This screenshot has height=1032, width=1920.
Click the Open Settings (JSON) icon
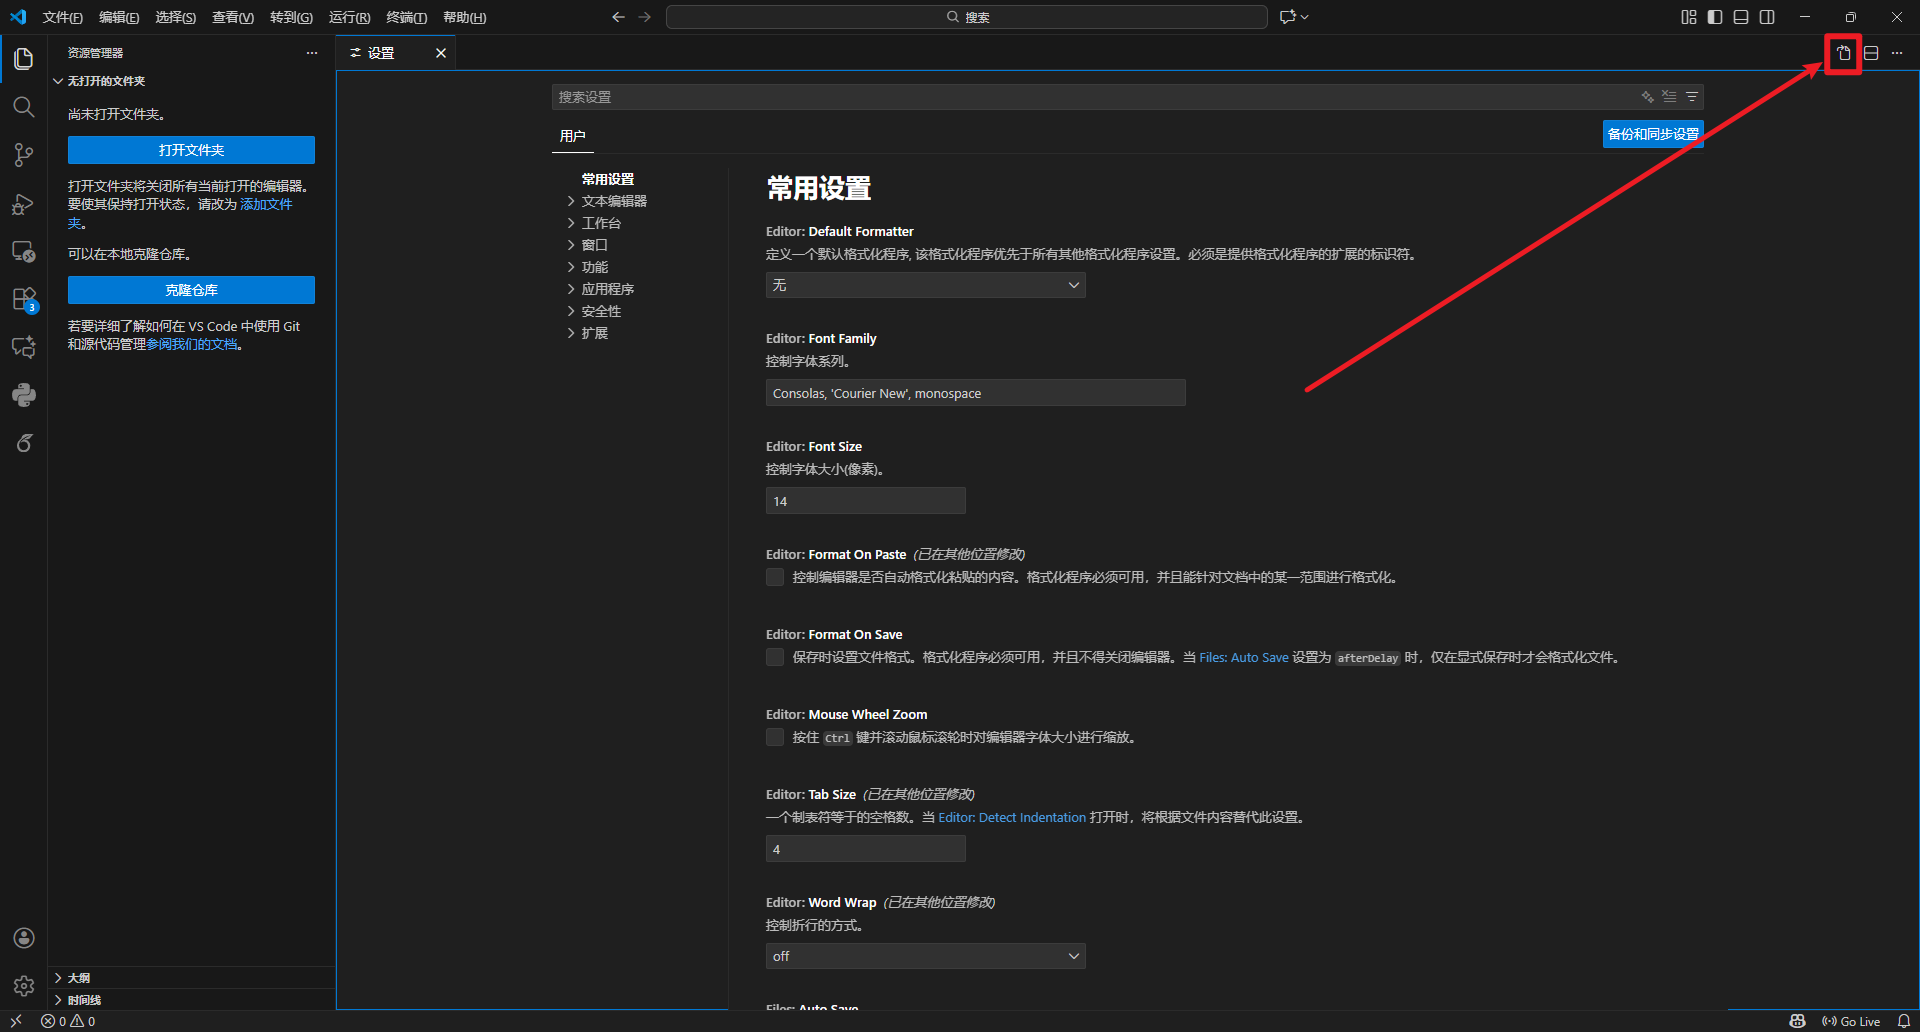pyautogui.click(x=1844, y=53)
